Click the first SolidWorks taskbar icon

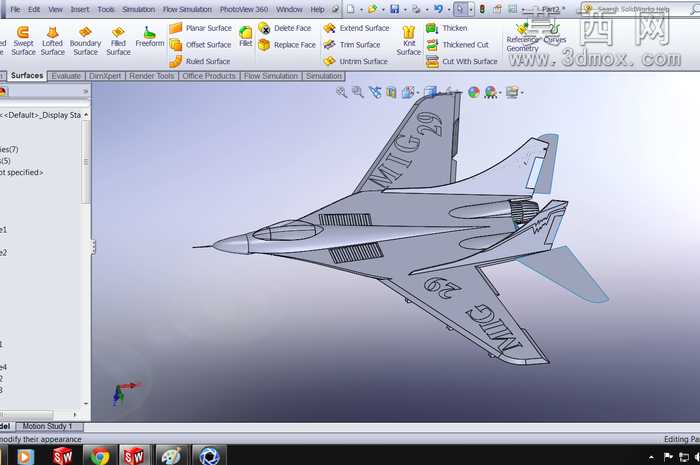click(x=62, y=456)
